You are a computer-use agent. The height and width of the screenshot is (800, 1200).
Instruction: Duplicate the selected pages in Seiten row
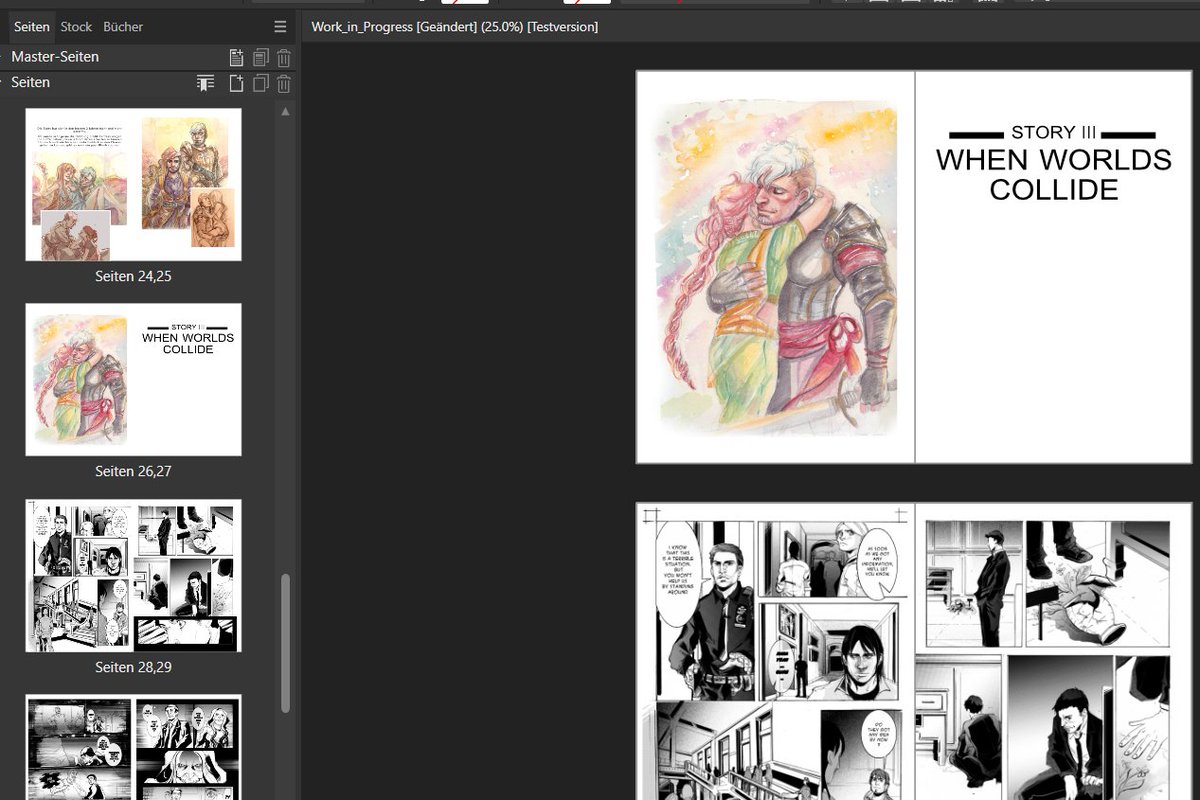tap(260, 84)
